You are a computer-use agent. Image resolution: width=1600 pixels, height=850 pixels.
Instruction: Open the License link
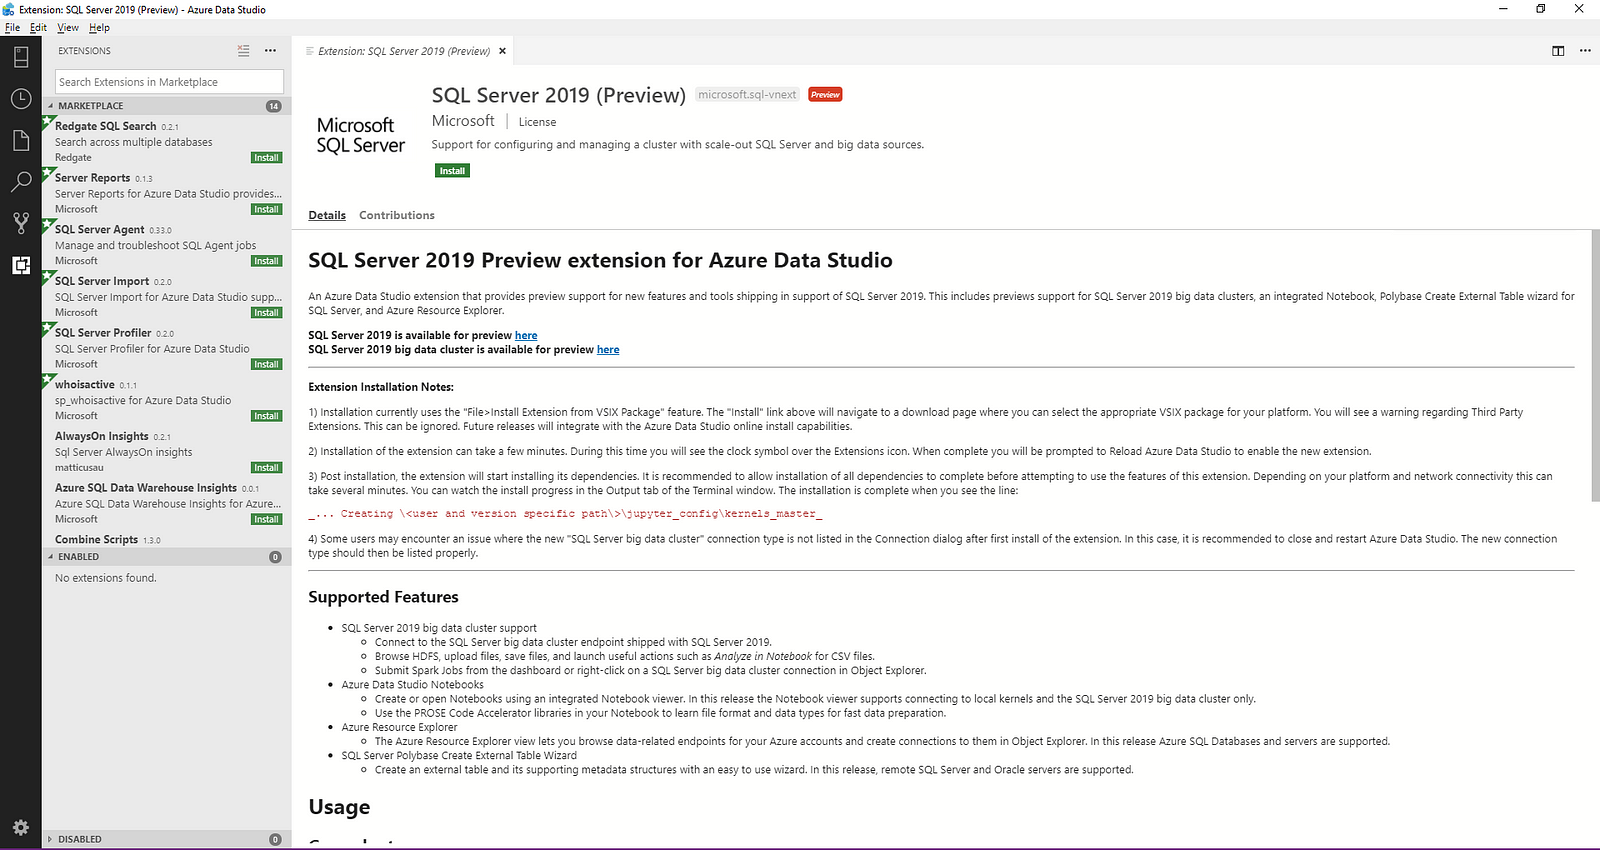(x=537, y=122)
